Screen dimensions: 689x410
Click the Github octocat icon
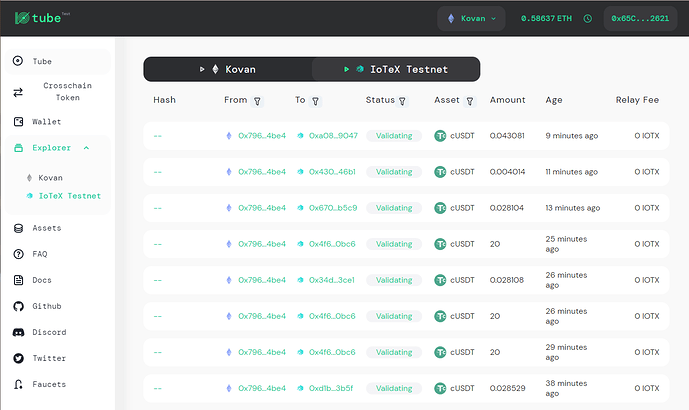[x=18, y=306]
